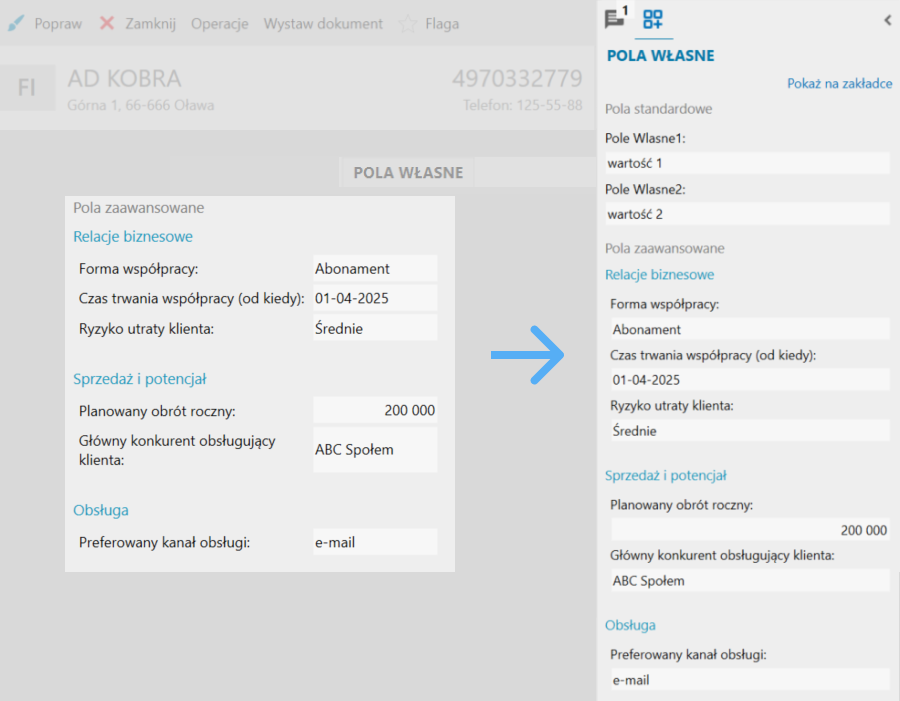
Task: Click the side panel Planowany obrót roczny value
Action: click(x=749, y=530)
